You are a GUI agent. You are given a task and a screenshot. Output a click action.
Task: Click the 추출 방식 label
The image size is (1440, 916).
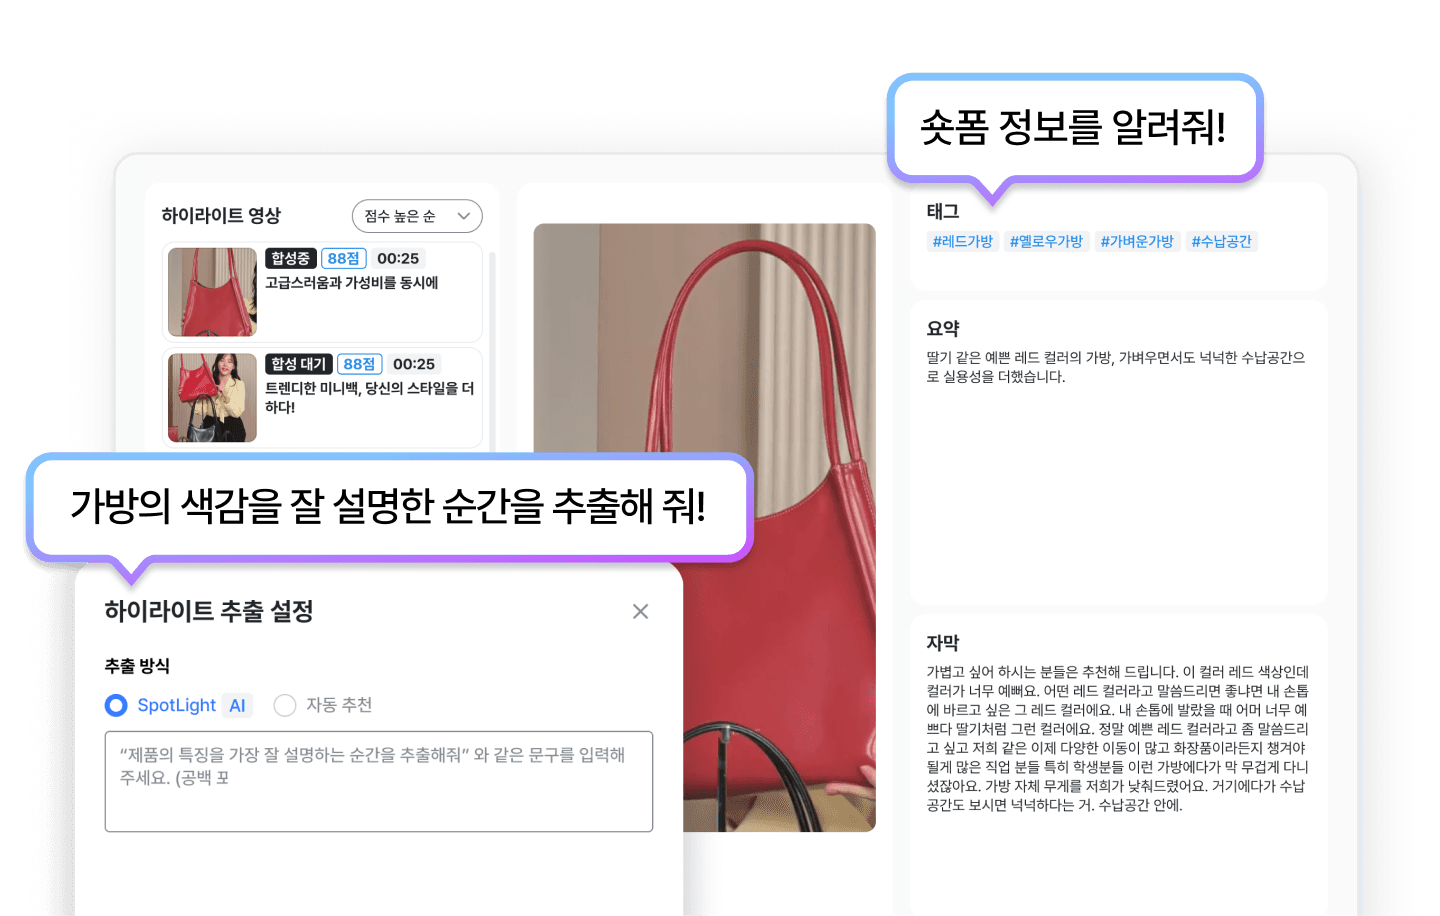137,666
